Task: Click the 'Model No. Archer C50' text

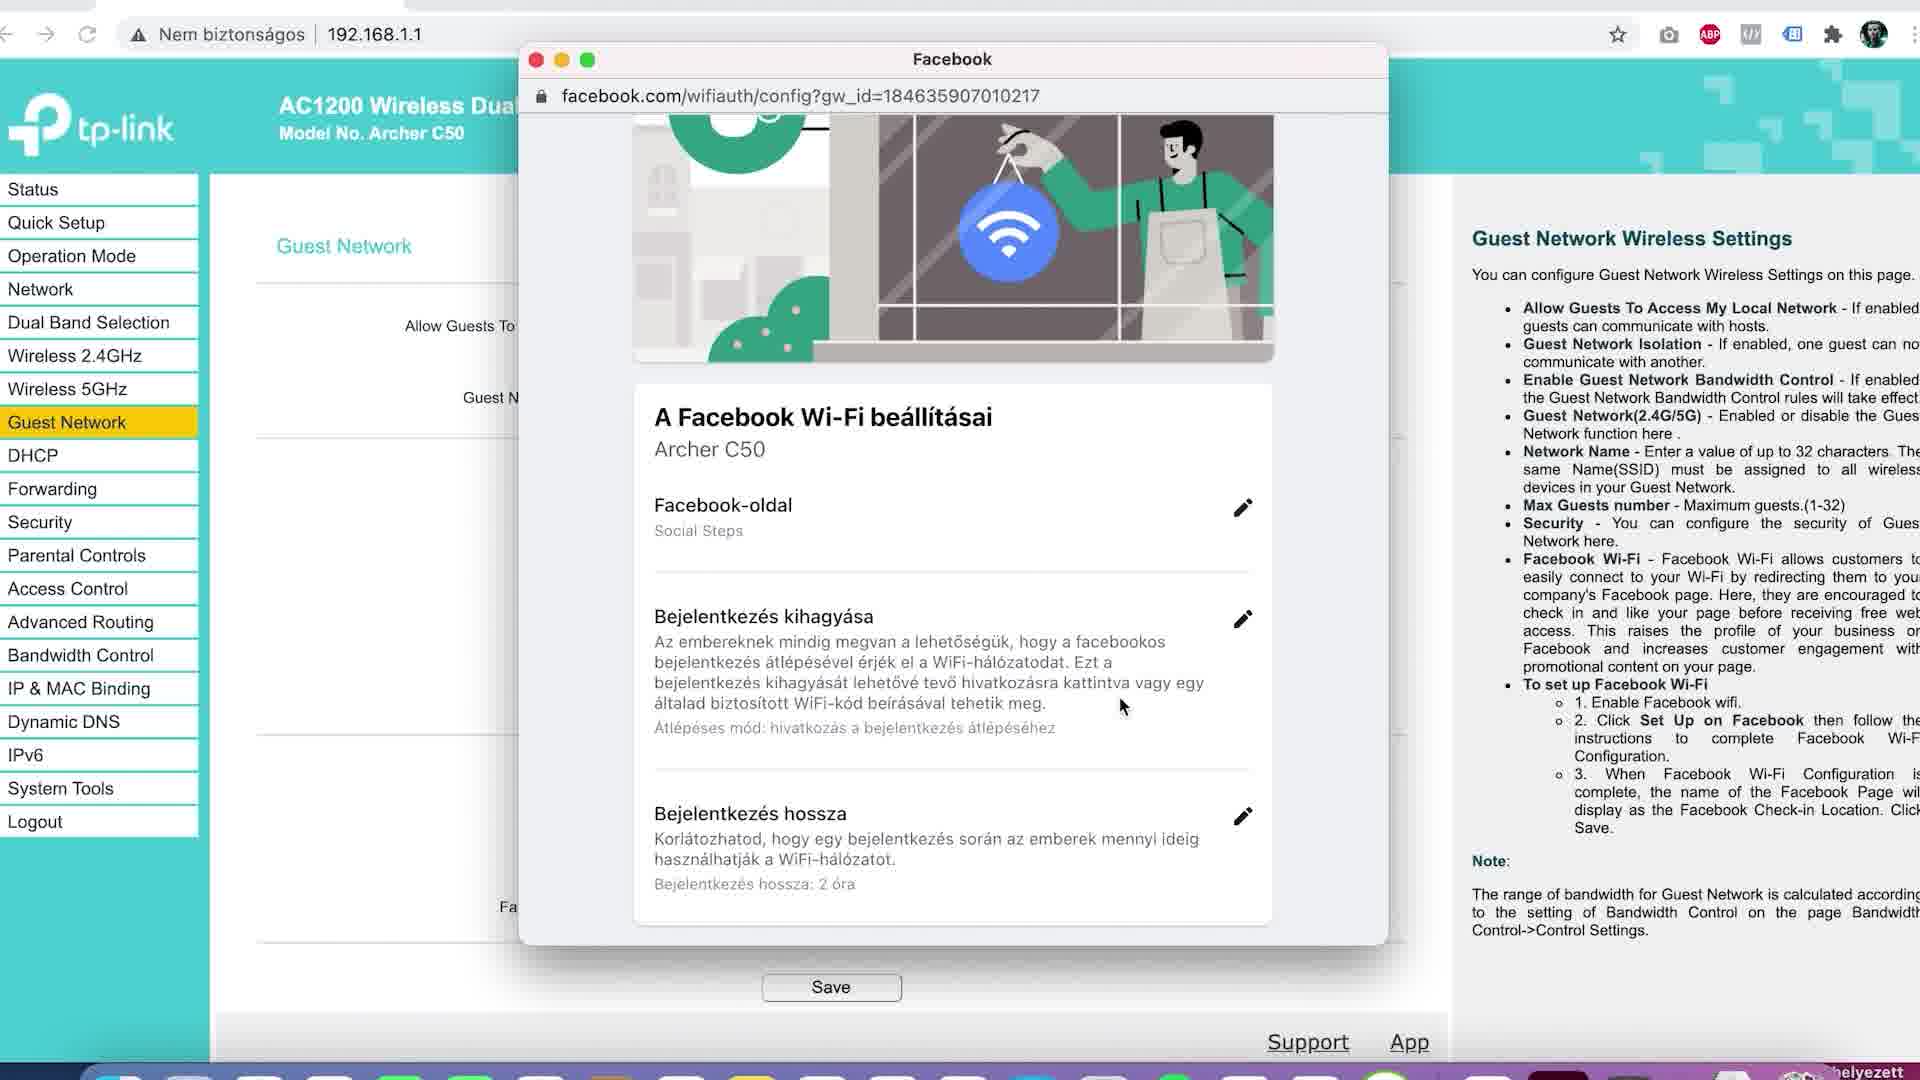Action: (x=371, y=134)
